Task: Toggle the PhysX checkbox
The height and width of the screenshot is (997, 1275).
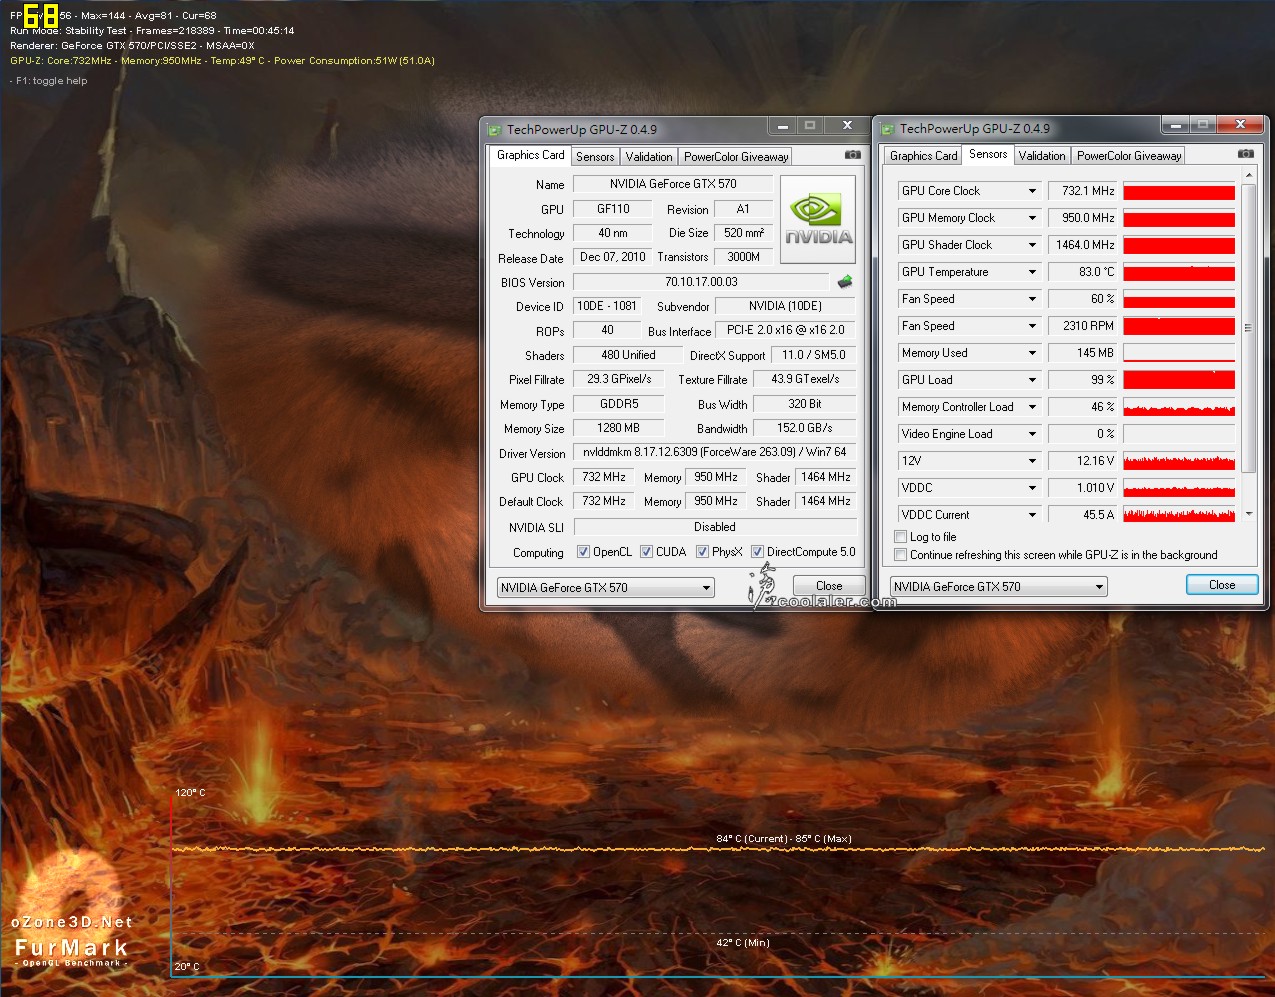Action: coord(703,552)
